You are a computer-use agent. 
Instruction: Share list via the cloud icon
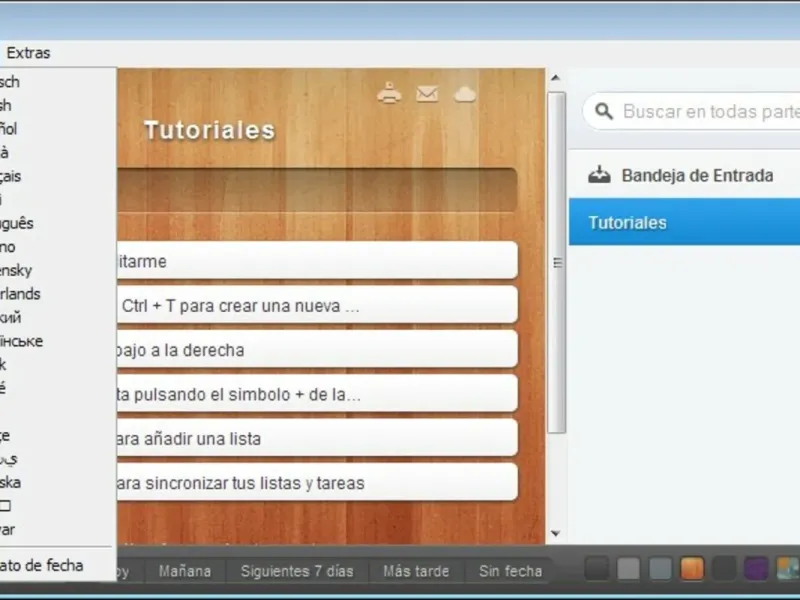coord(465,94)
